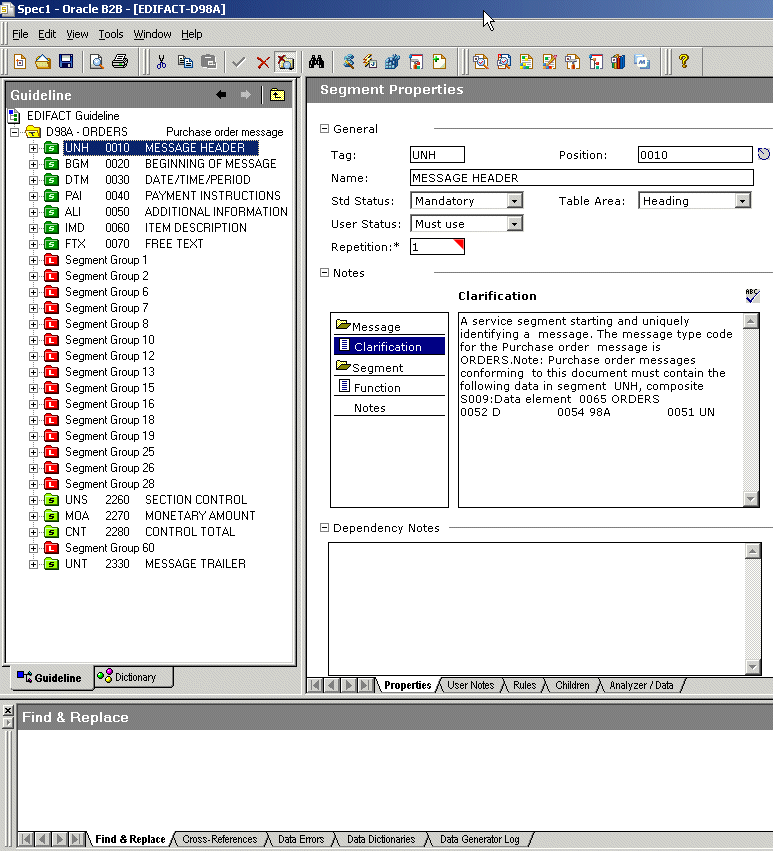
Task: Open the Data Generator Log tab
Action: coord(479,839)
